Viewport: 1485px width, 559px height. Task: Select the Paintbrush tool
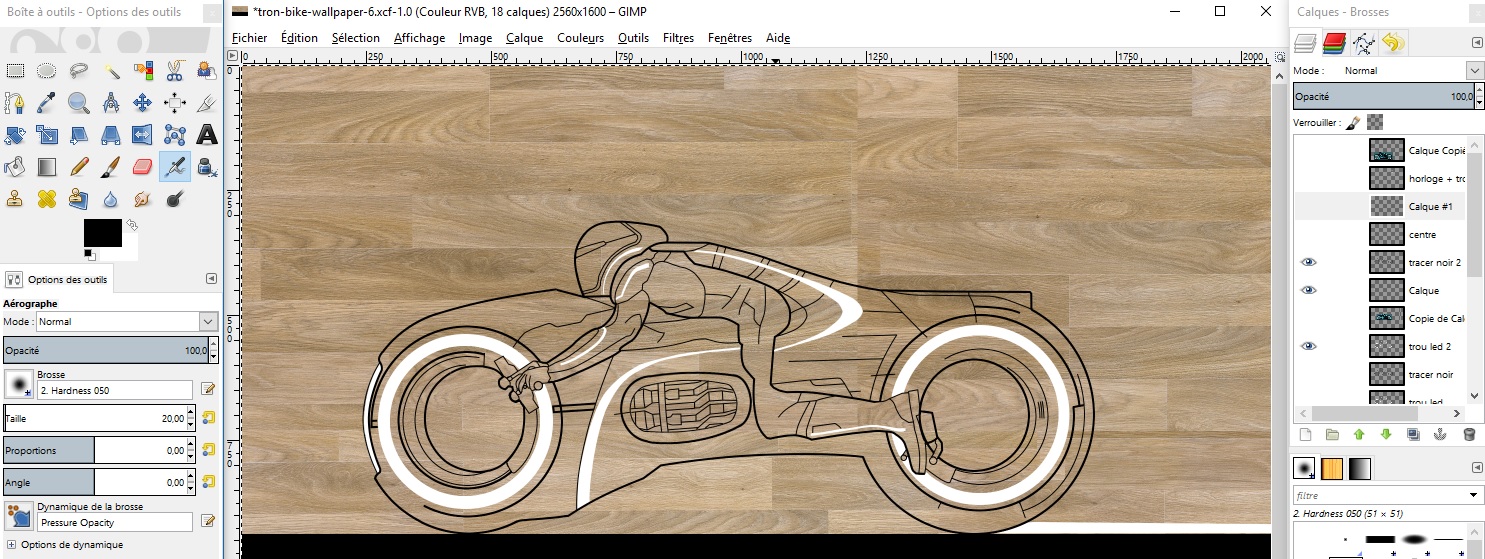pos(111,166)
